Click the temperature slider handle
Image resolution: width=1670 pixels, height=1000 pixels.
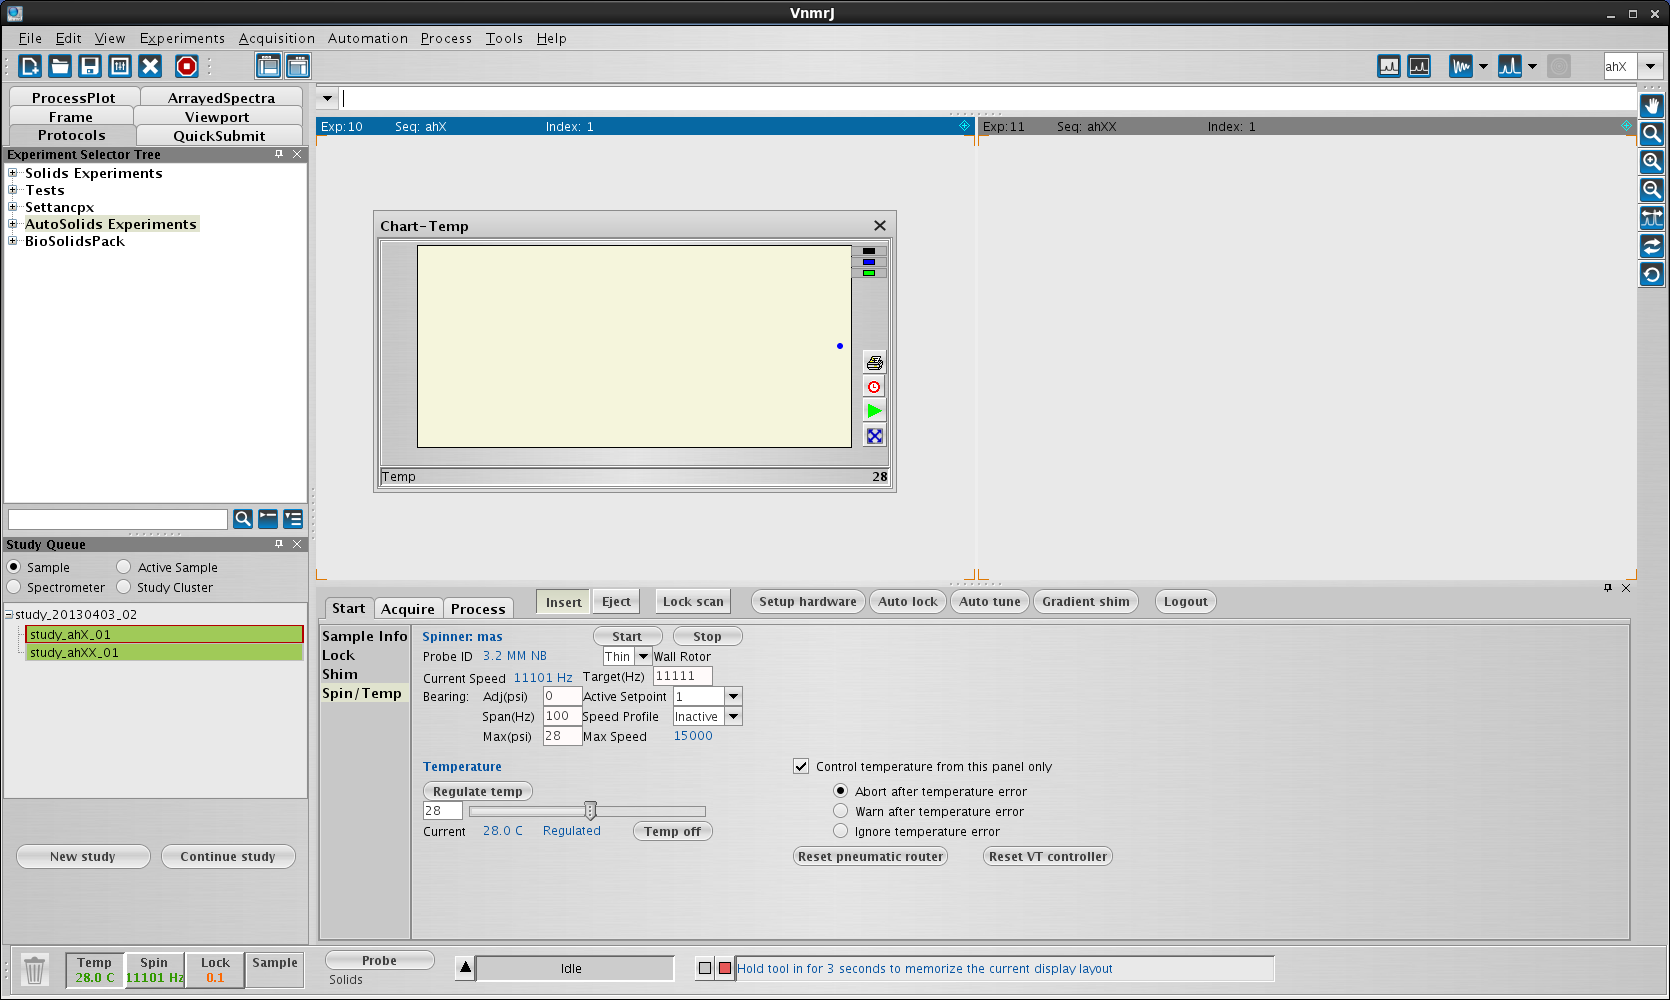point(590,811)
